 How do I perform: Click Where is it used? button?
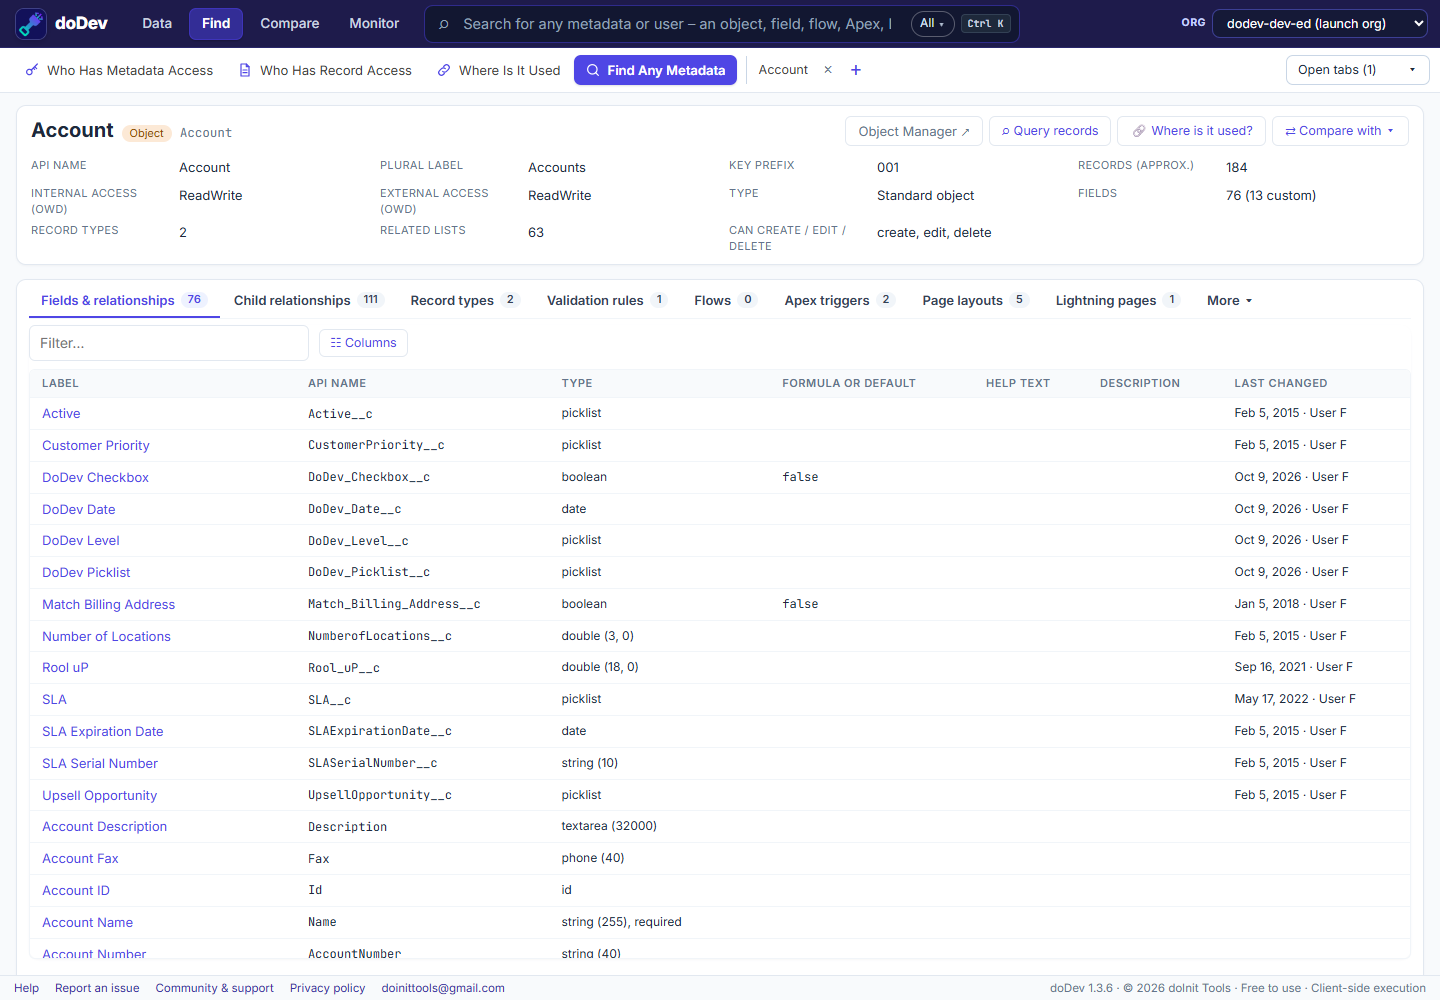pyautogui.click(x=1192, y=131)
